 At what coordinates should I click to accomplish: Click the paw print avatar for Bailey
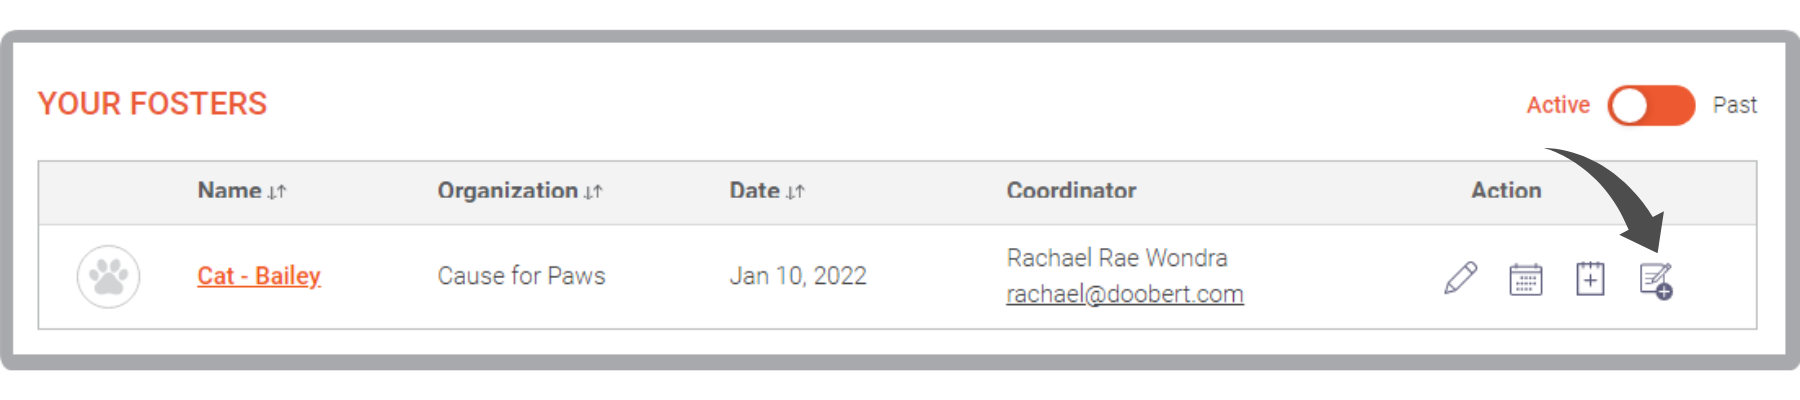point(108,277)
